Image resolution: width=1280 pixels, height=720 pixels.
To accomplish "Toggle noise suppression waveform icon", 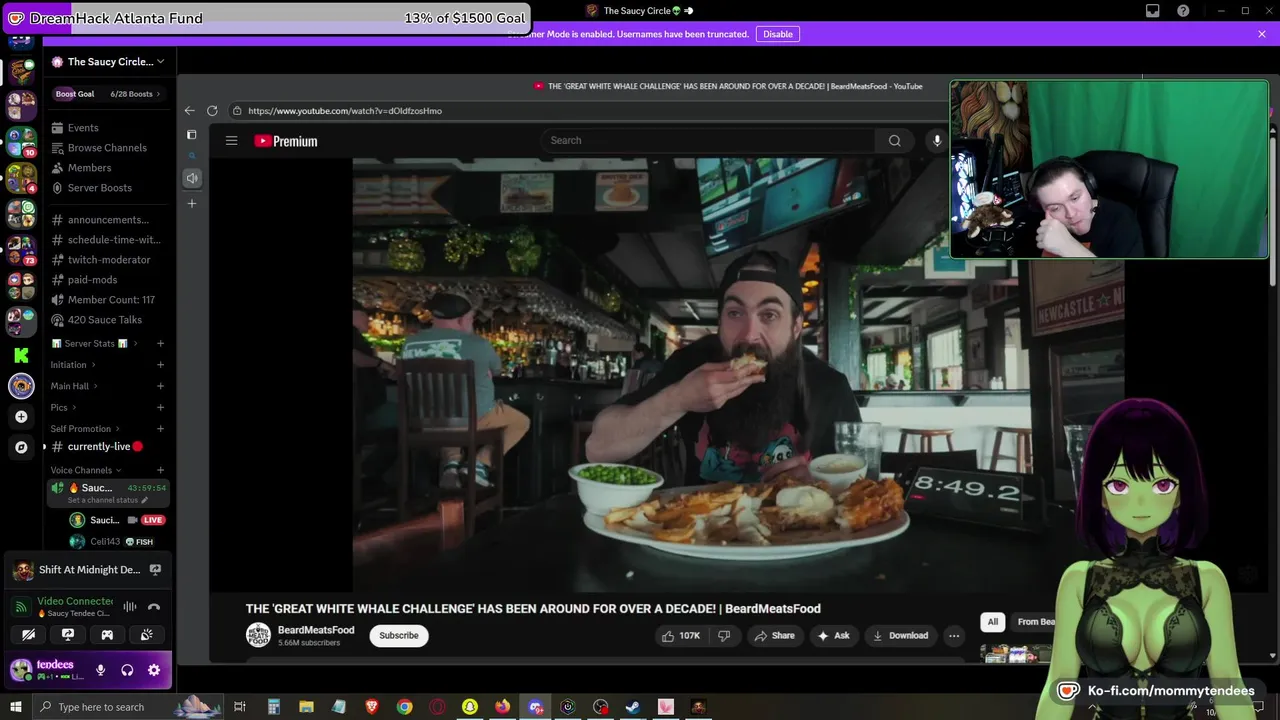I will point(130,607).
